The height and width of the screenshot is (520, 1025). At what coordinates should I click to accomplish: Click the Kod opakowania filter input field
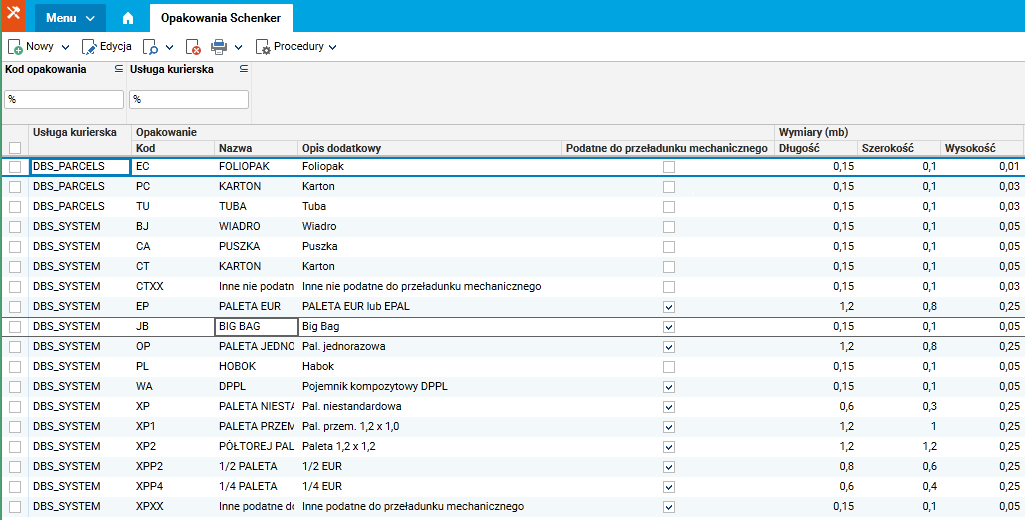(x=64, y=99)
